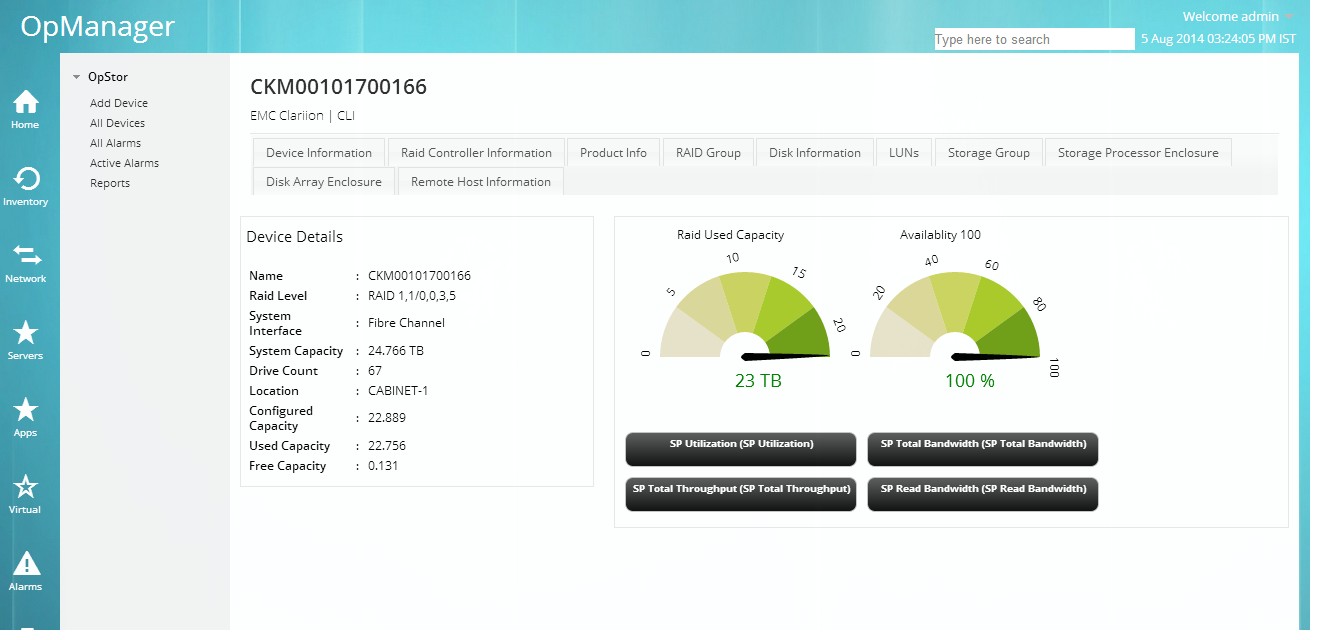This screenshot has width=1344, height=640.
Task: Select the 0.131 free capacity value
Action: coord(383,466)
